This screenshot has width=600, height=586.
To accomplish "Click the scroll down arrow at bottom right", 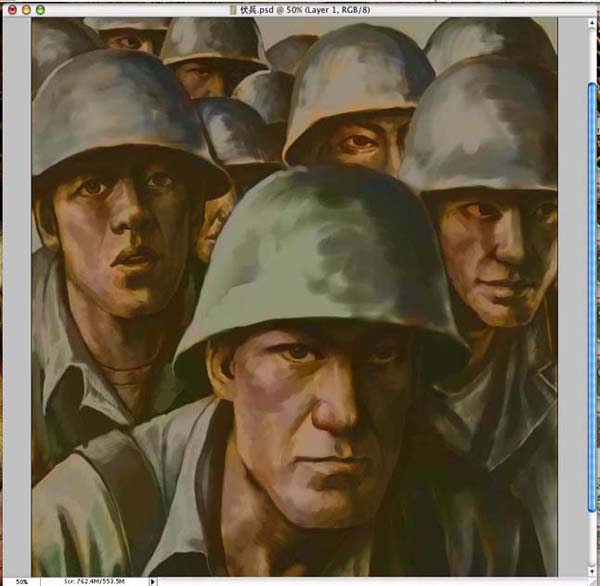I will point(592,572).
